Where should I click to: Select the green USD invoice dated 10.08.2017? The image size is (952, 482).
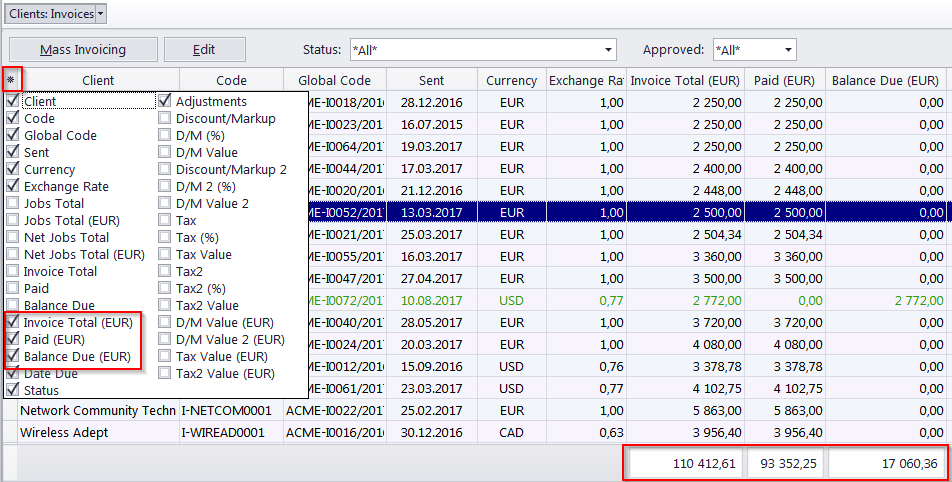[628, 300]
